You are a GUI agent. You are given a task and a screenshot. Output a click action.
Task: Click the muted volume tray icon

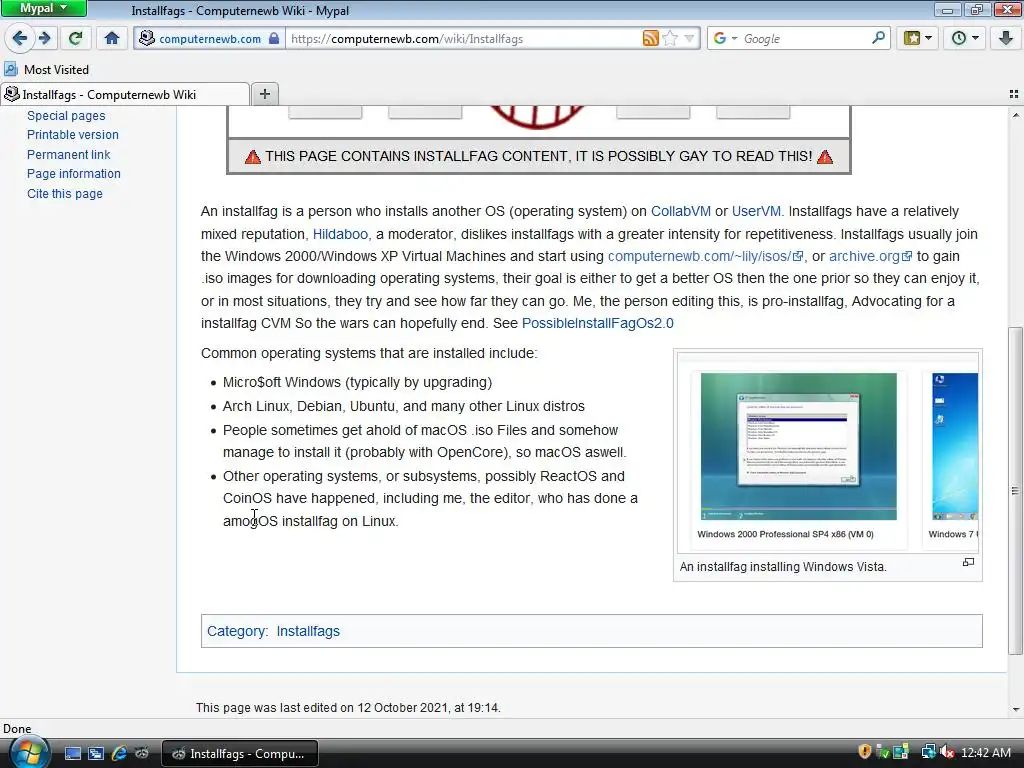pyautogui.click(x=947, y=752)
